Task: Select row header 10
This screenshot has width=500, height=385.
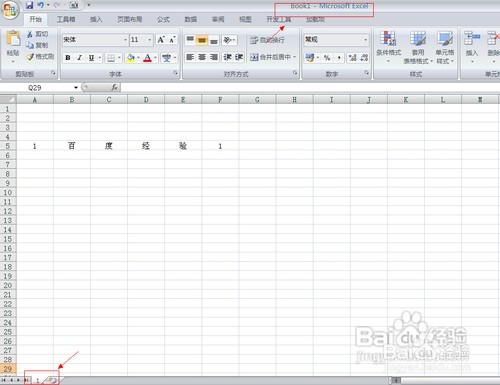Action: tap(8, 192)
